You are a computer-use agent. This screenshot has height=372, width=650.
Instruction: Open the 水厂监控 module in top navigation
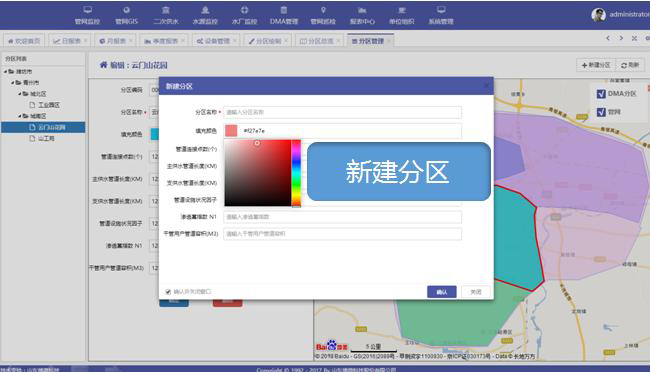pos(245,15)
